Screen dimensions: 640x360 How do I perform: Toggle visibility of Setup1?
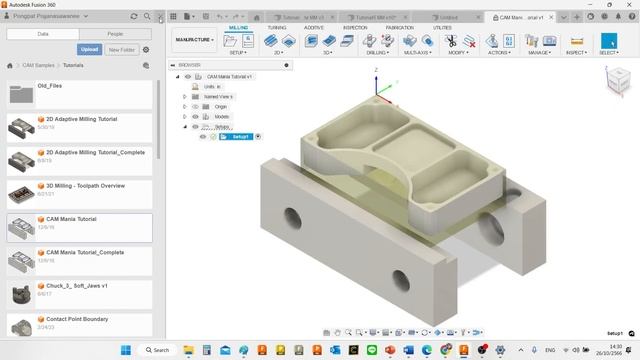coord(203,137)
